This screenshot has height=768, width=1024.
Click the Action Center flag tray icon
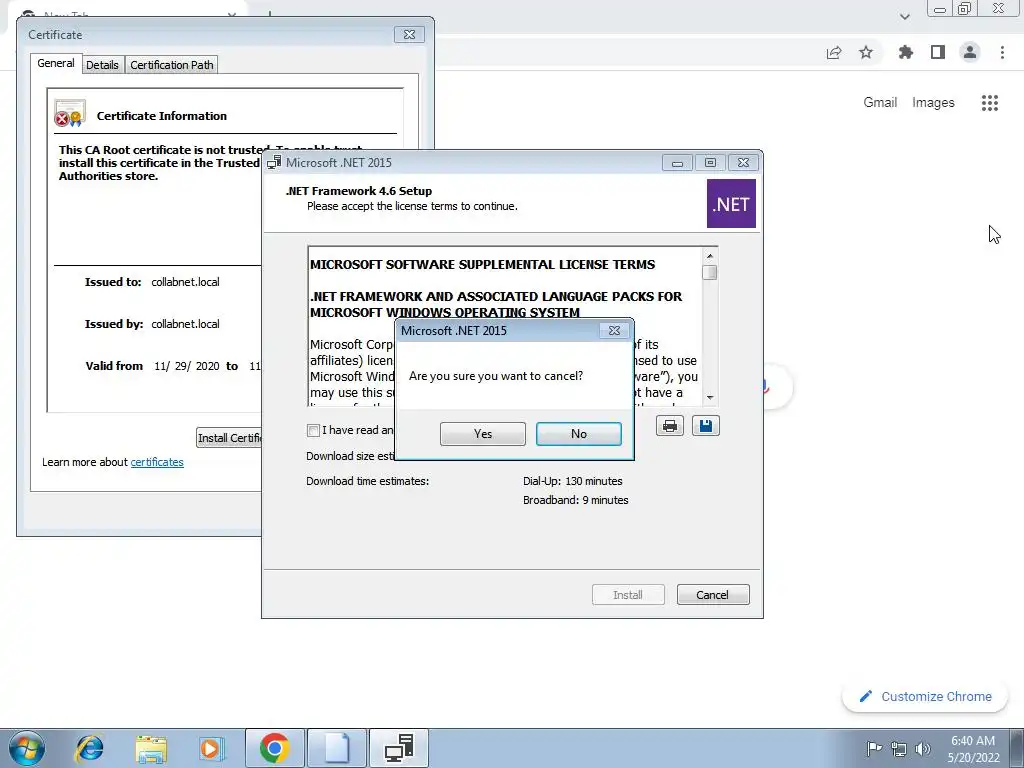874,748
